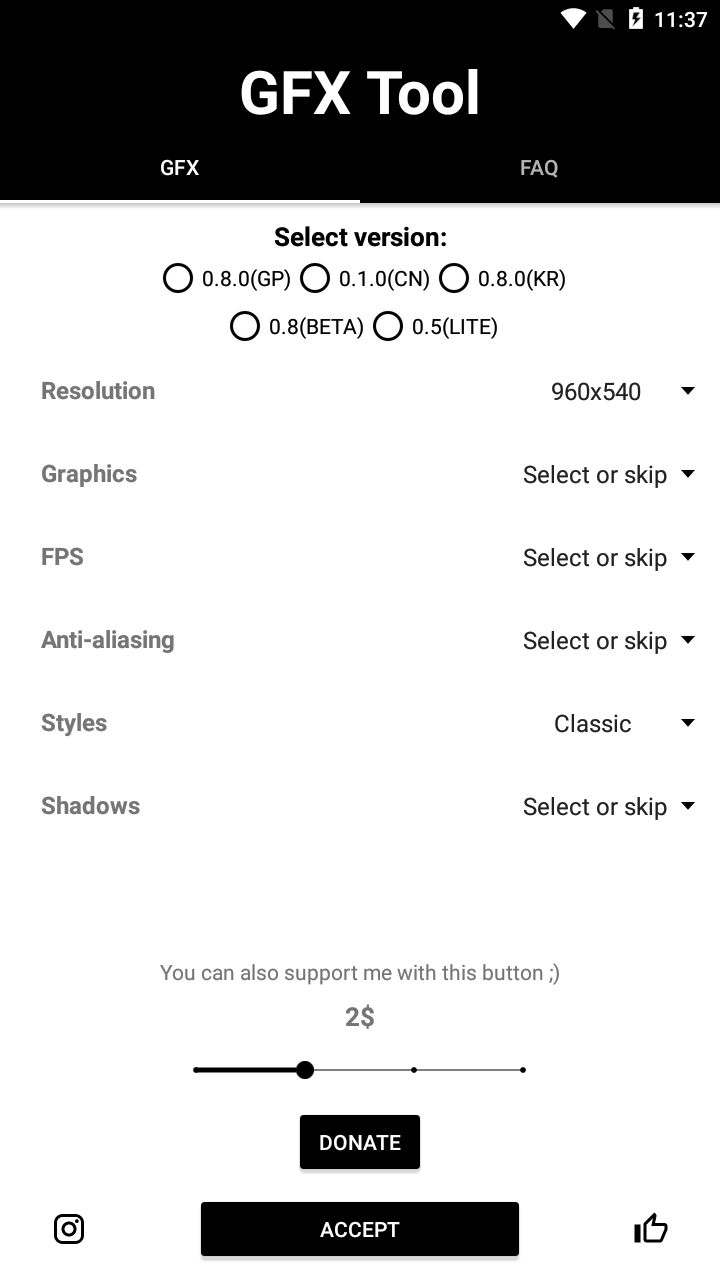Choose the 0.8.0(KR) version option
Viewport: 720px width, 1280px height.
click(x=503, y=278)
